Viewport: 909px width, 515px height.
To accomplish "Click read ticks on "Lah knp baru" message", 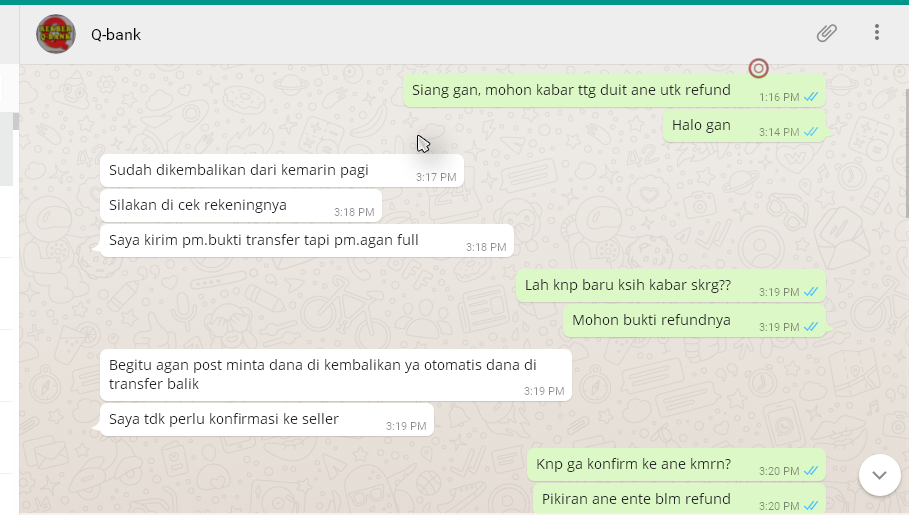I will (x=811, y=292).
